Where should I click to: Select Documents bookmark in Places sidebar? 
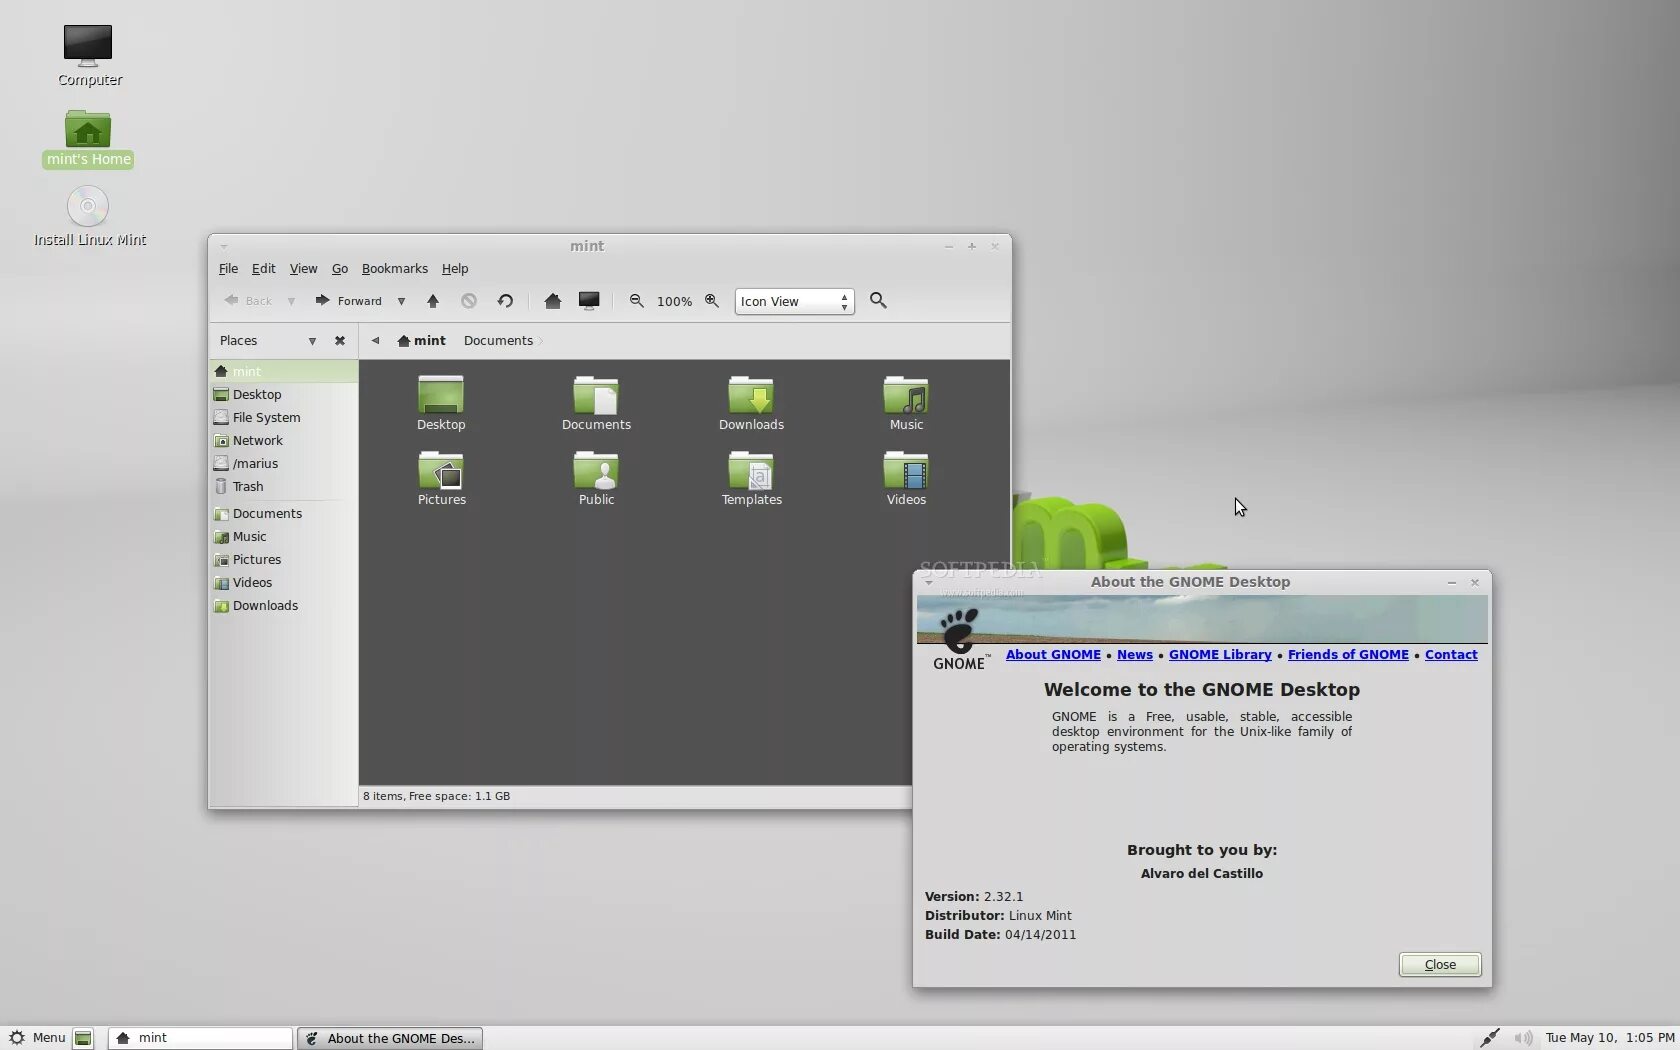tap(284, 514)
